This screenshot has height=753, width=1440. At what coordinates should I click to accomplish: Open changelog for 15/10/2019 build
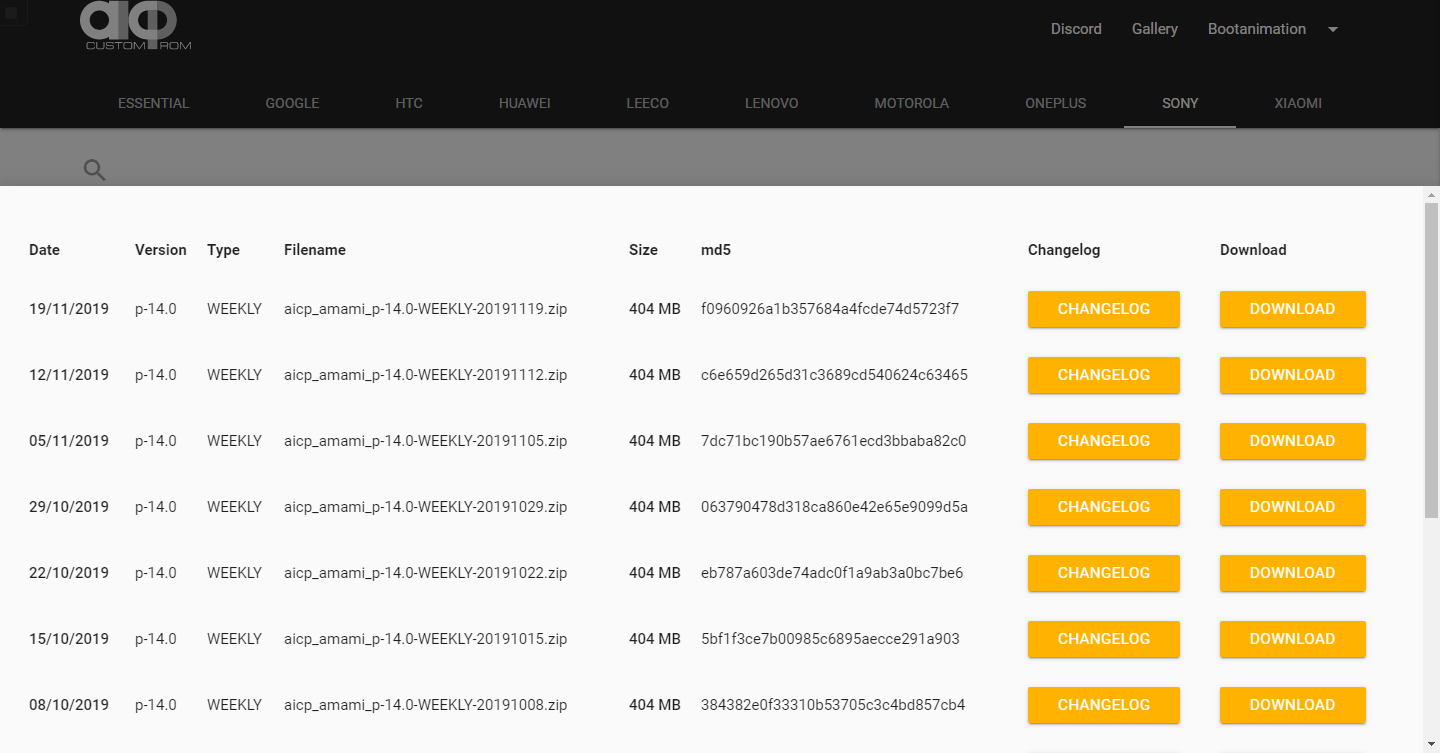coord(1104,639)
